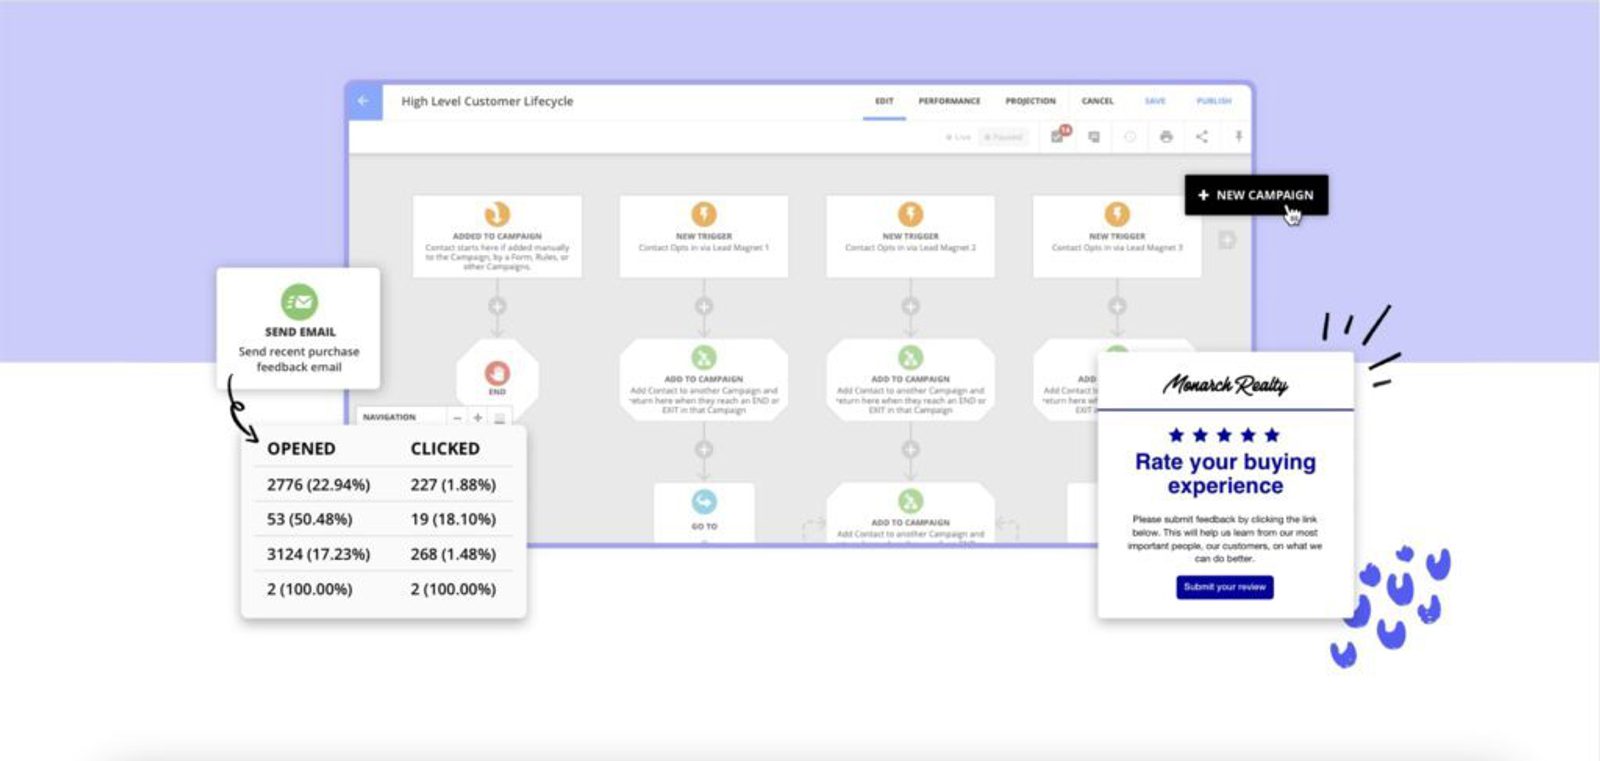Switch to the Projection tab
This screenshot has height=761, width=1600.
(1030, 101)
